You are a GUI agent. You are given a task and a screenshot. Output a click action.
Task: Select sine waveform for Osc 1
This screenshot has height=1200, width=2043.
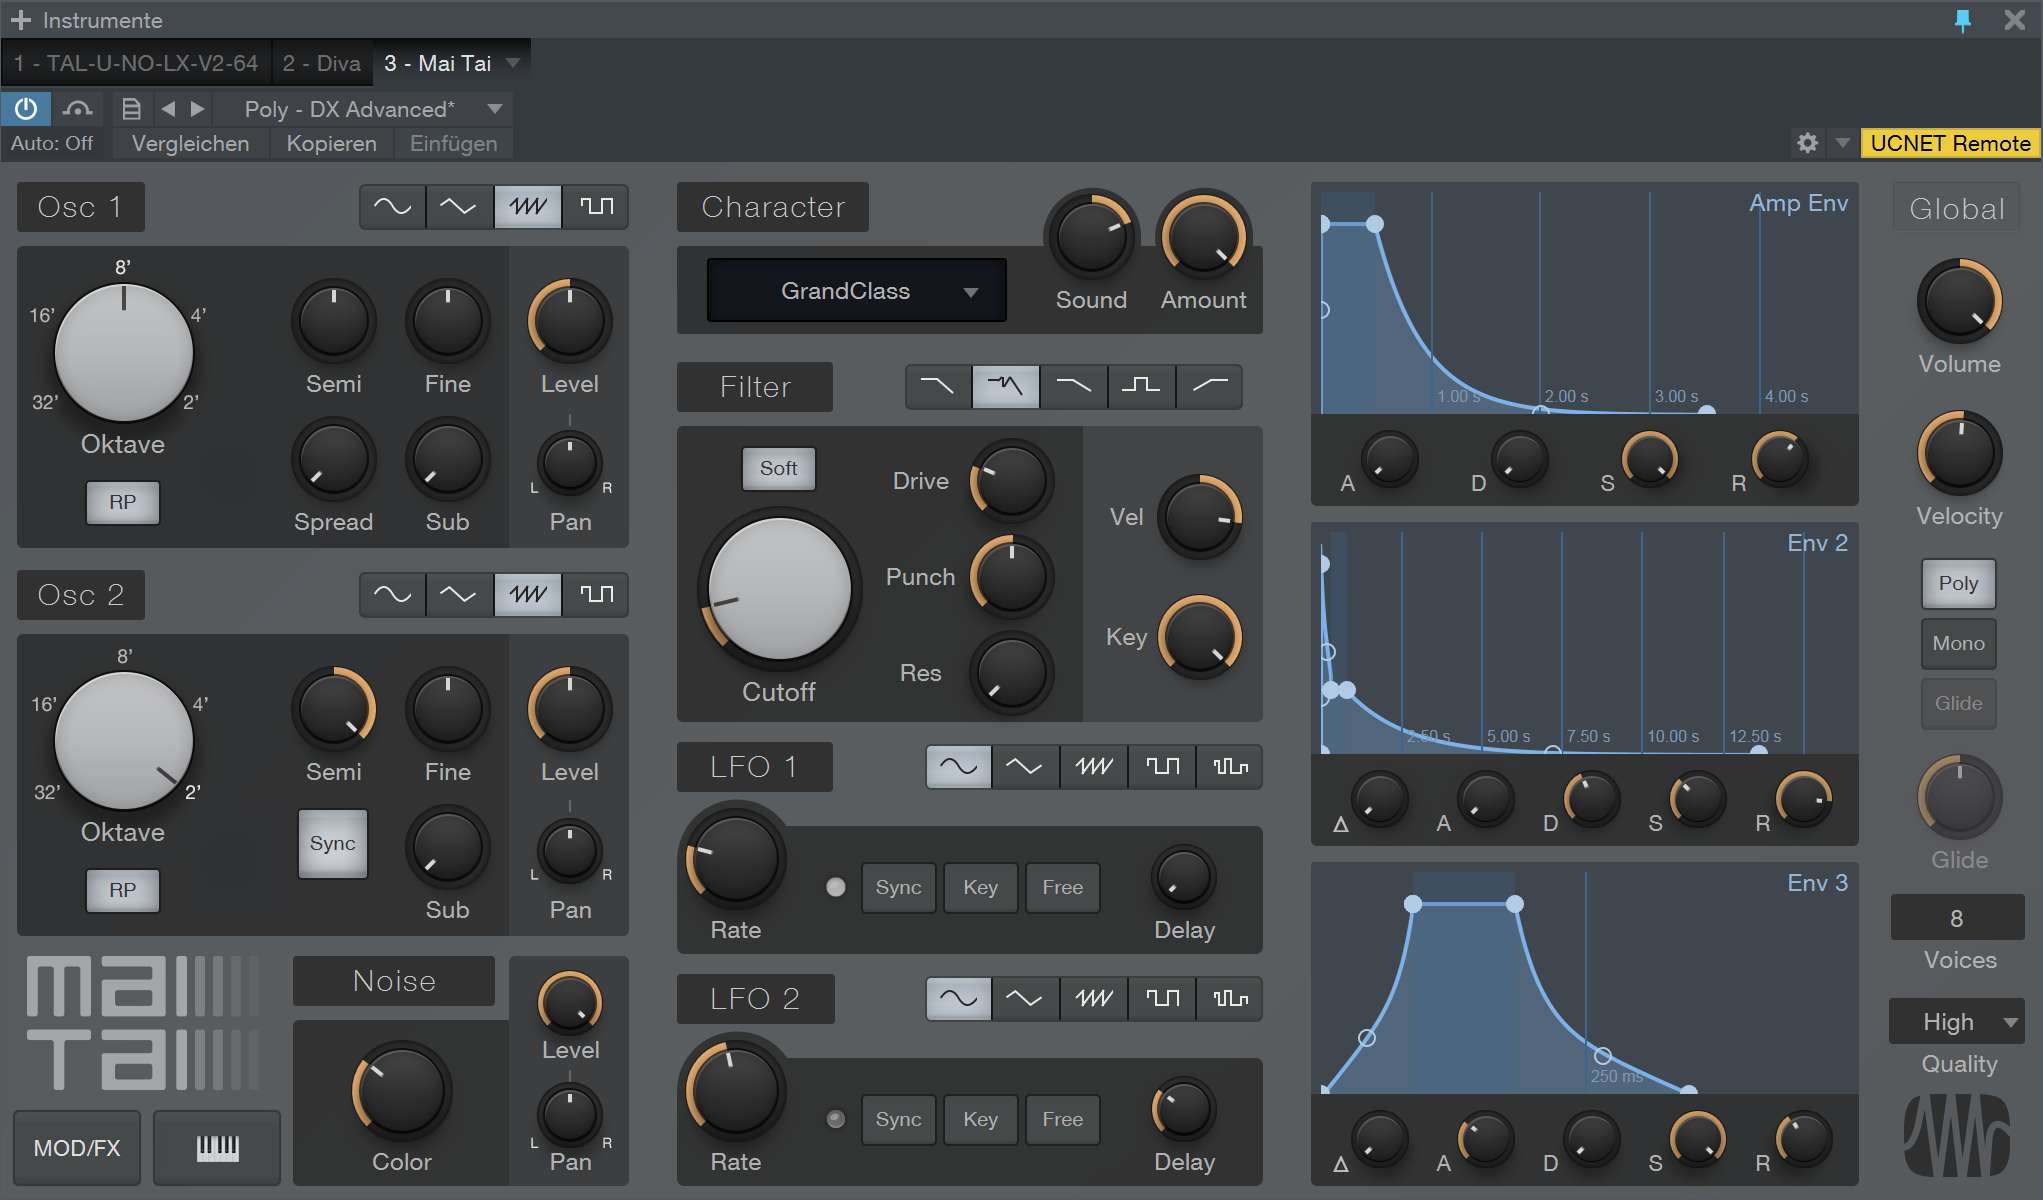point(392,207)
